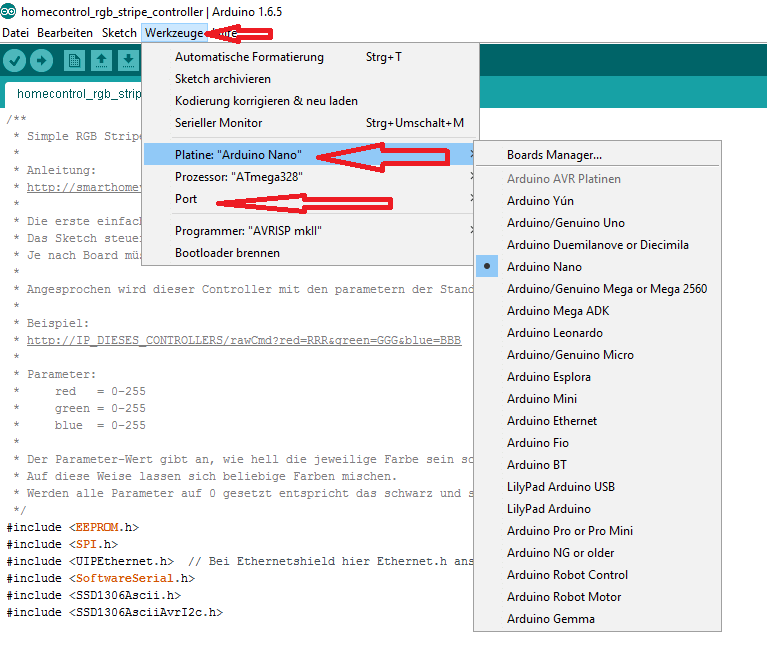Pick Arduino BT from board list
This screenshot has width=767, height=650.
click(597, 465)
